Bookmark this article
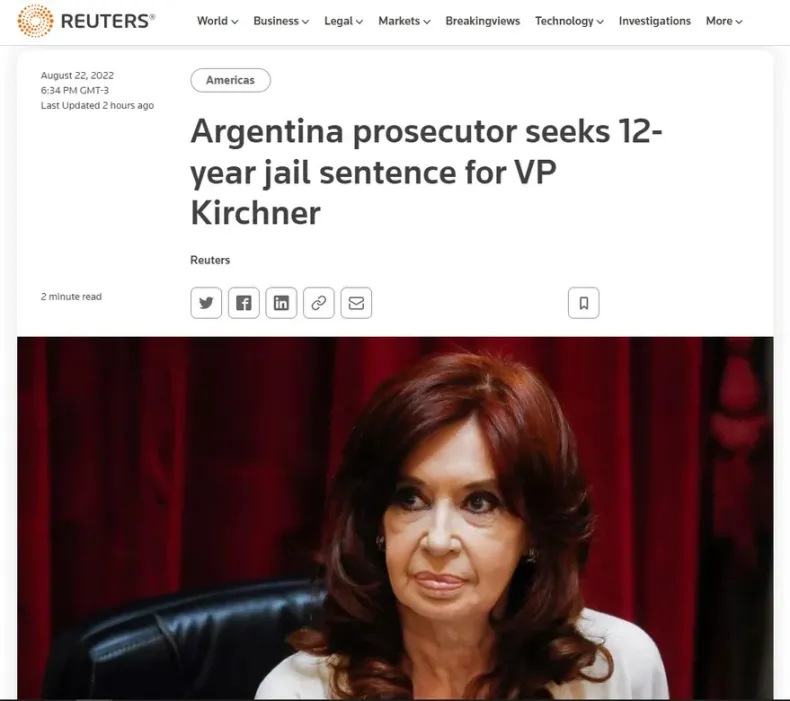Viewport: 790px width, 701px height. [x=583, y=303]
